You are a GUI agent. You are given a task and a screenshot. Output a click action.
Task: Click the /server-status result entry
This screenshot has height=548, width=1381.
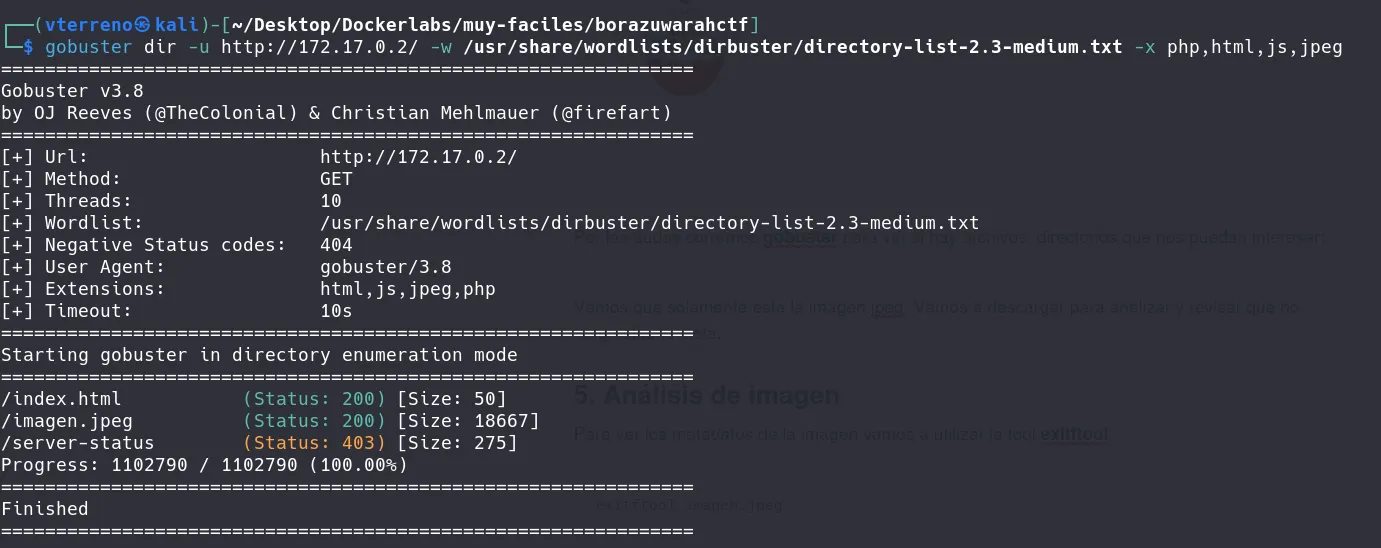(78, 443)
